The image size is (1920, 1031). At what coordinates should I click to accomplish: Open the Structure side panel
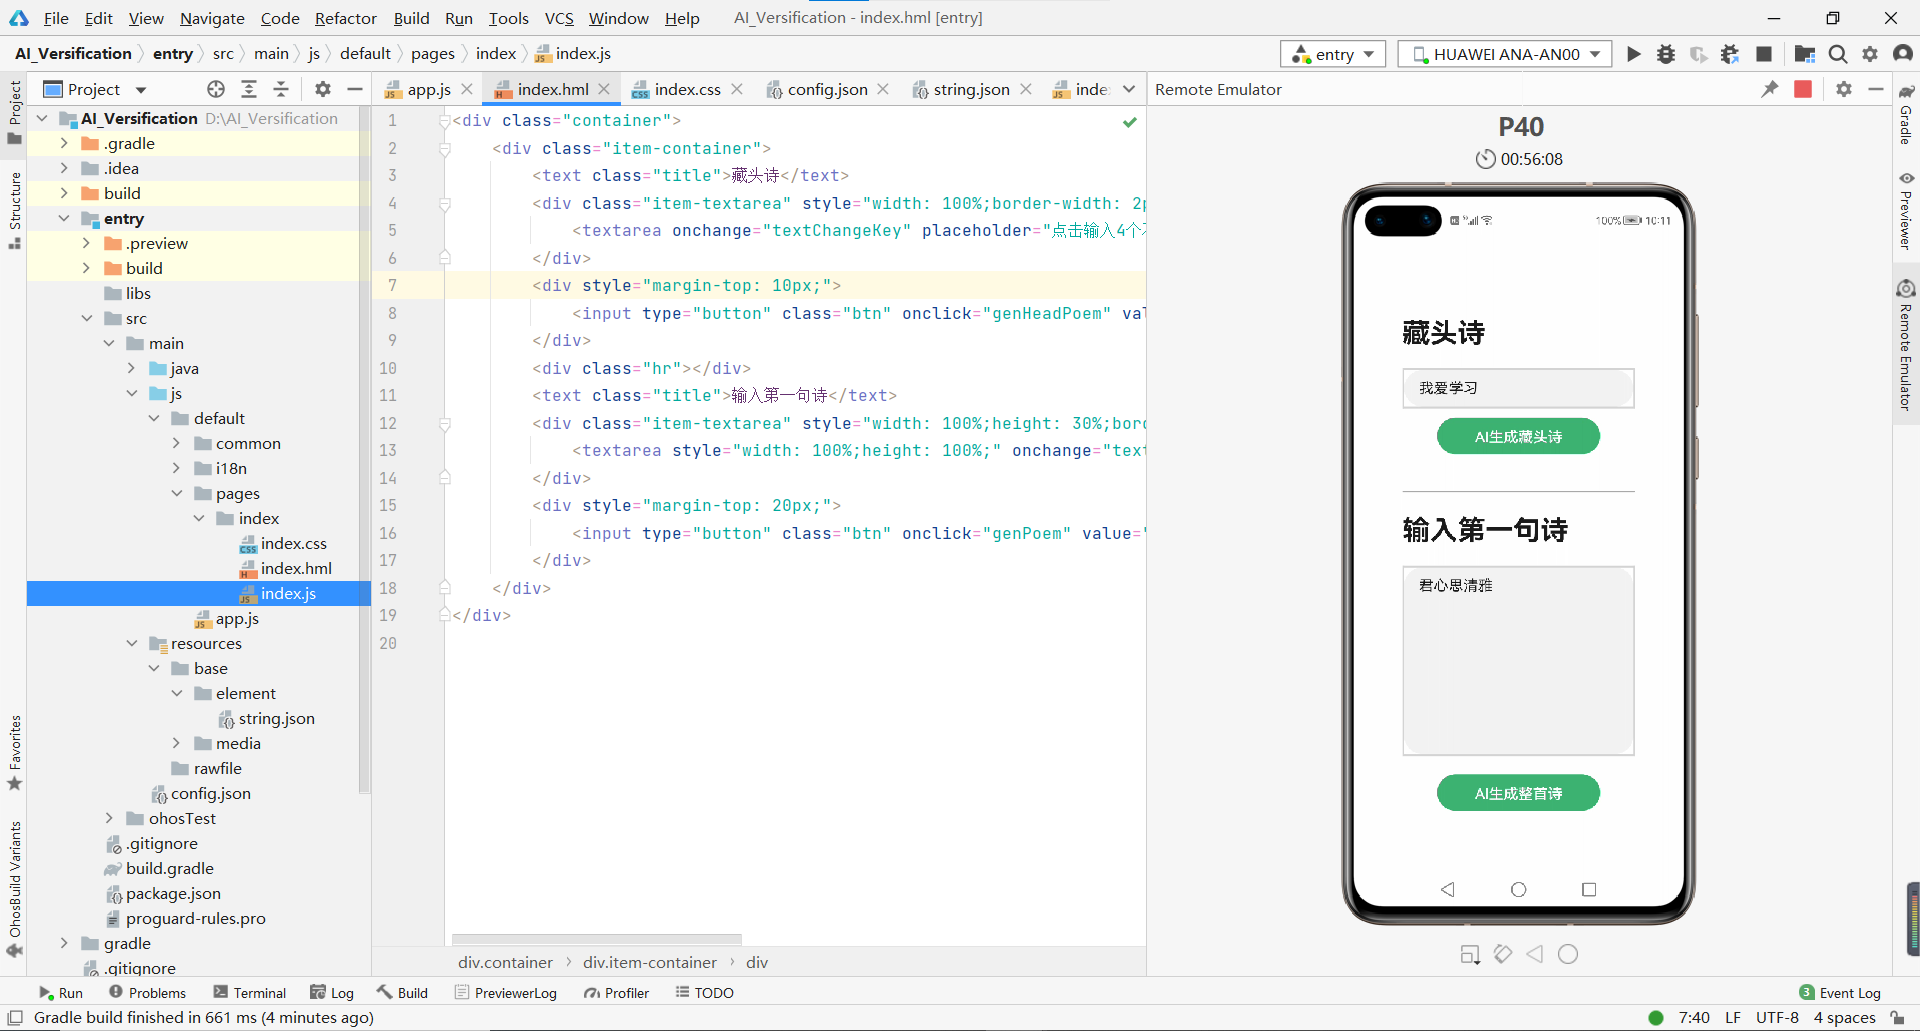[15, 210]
